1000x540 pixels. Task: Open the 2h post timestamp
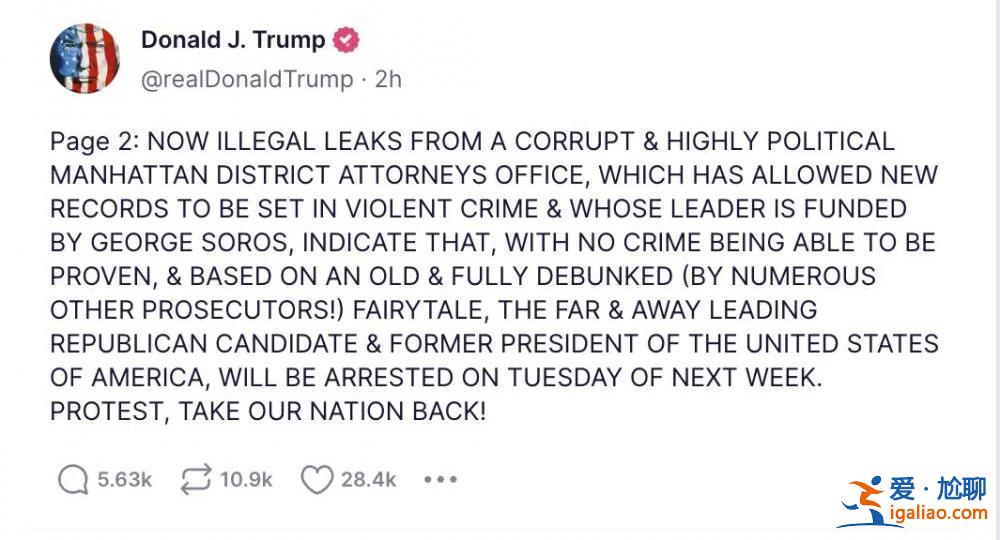388,79
